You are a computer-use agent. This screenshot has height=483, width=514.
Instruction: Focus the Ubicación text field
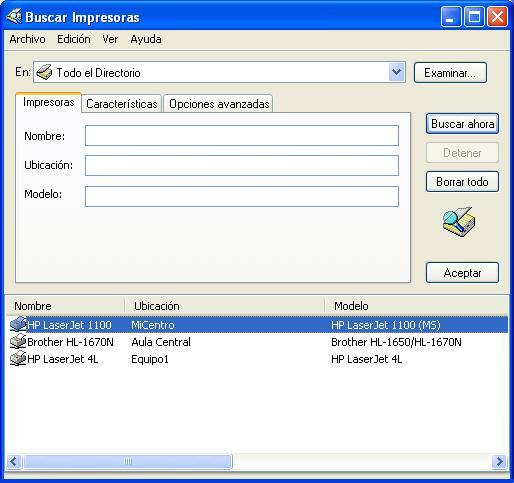[242, 165]
